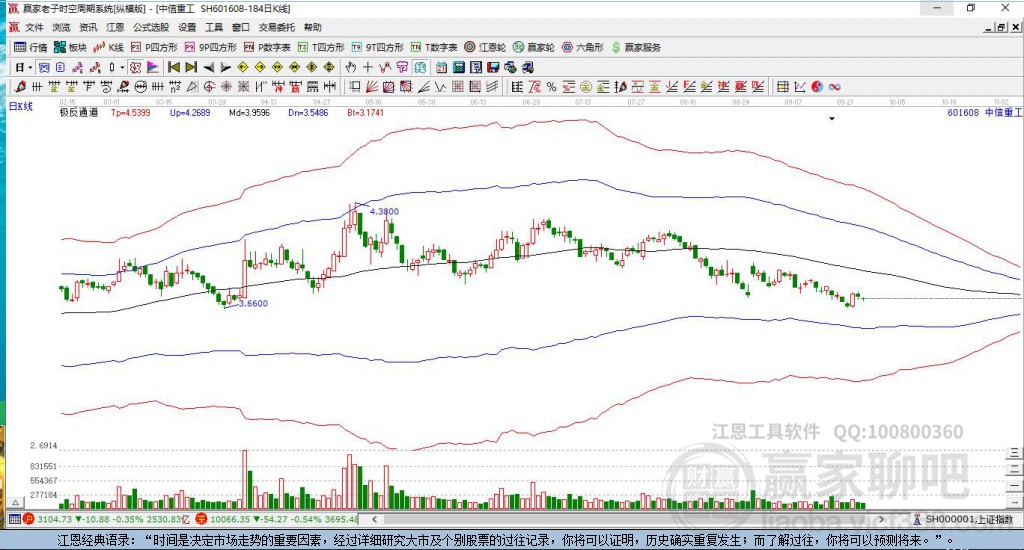Select the crosshair cursor tool
1024x550 pixels.
pyautogui.click(x=368, y=67)
